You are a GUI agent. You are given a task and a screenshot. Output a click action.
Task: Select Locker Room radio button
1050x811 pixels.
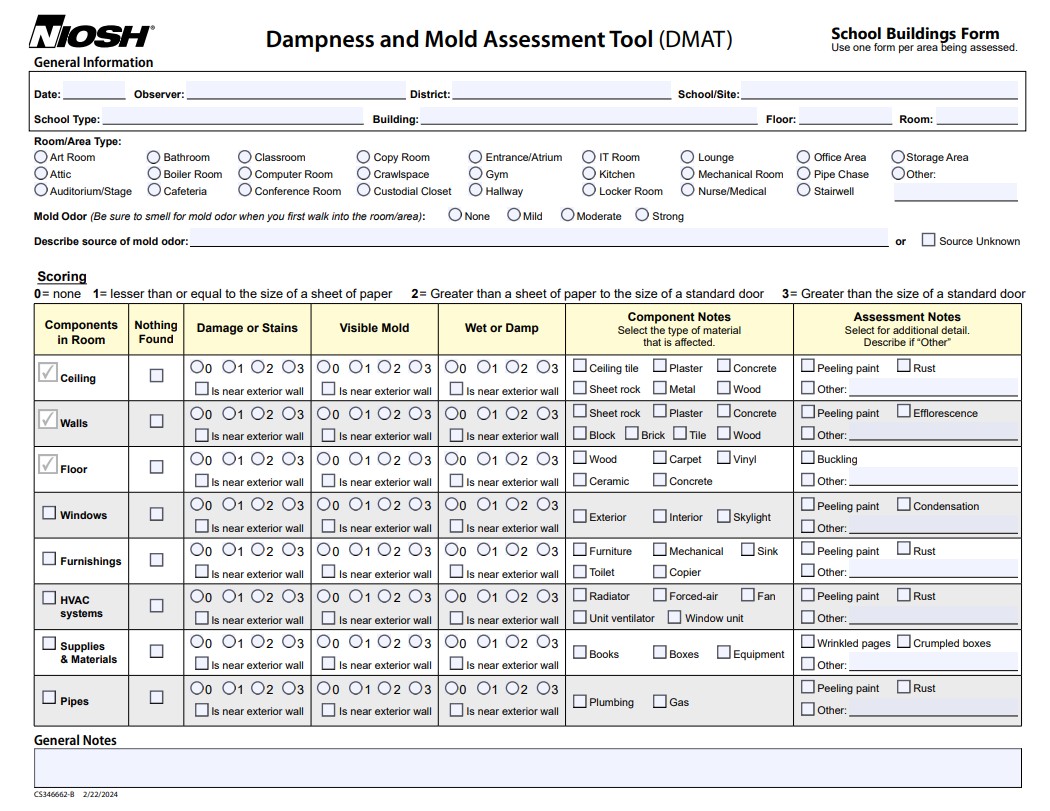click(x=589, y=190)
